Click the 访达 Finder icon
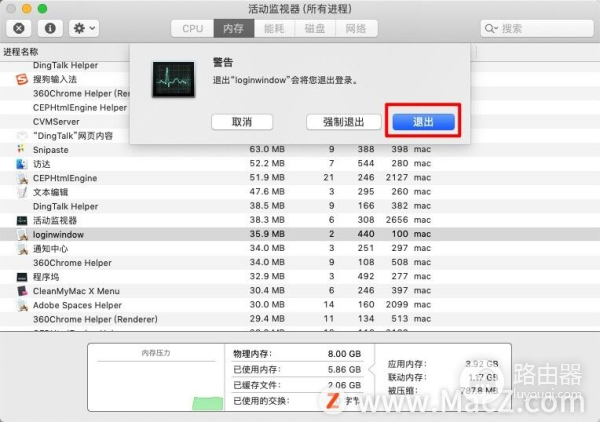This screenshot has width=600, height=422. (x=21, y=164)
